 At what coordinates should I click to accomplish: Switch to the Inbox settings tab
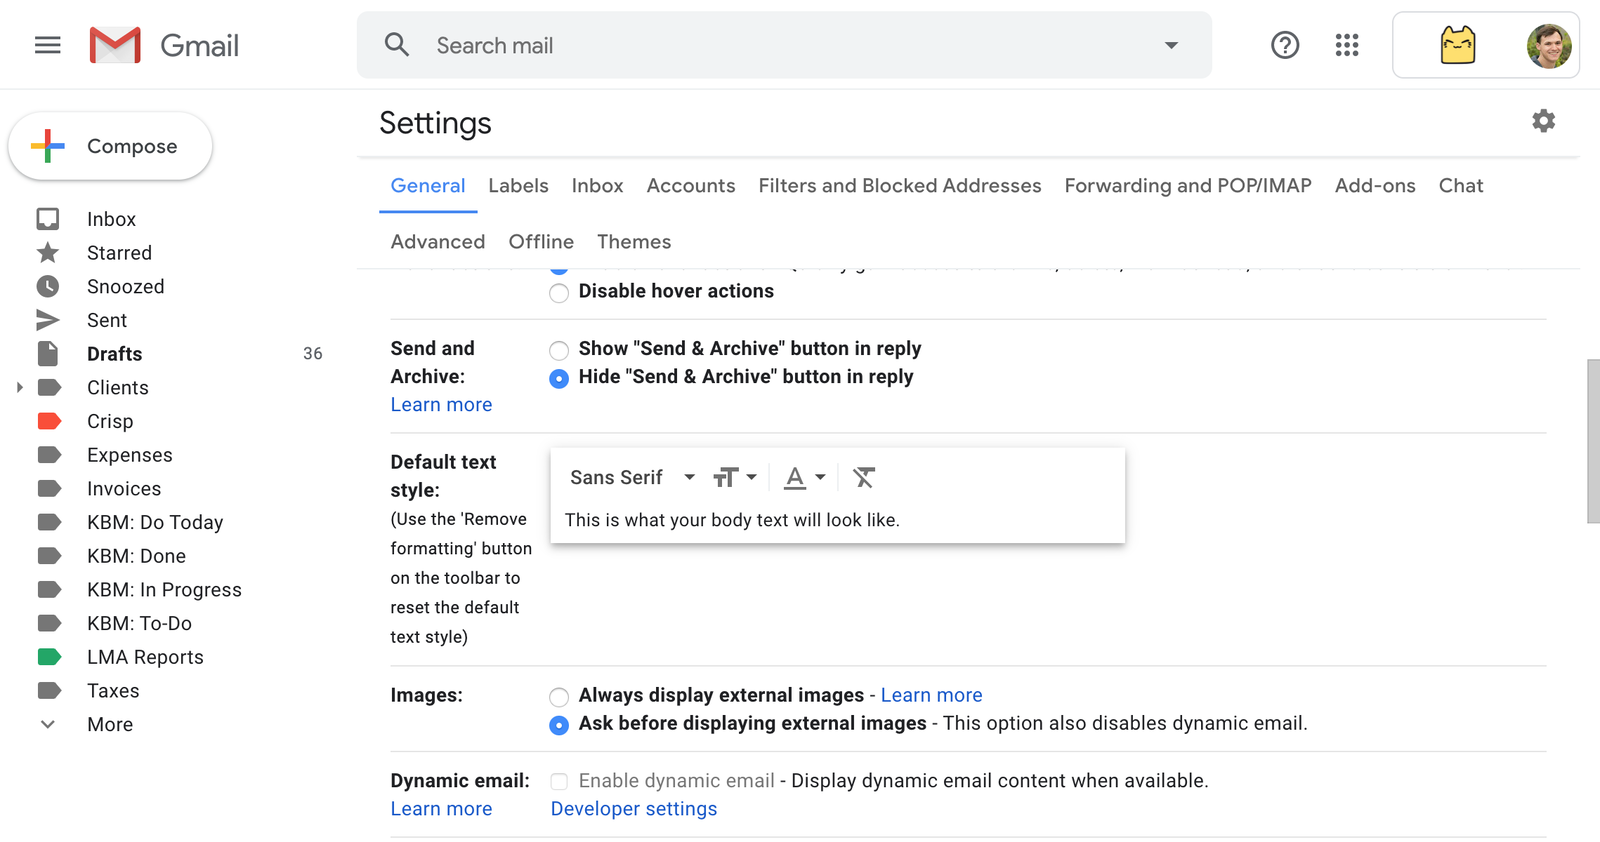pos(597,186)
